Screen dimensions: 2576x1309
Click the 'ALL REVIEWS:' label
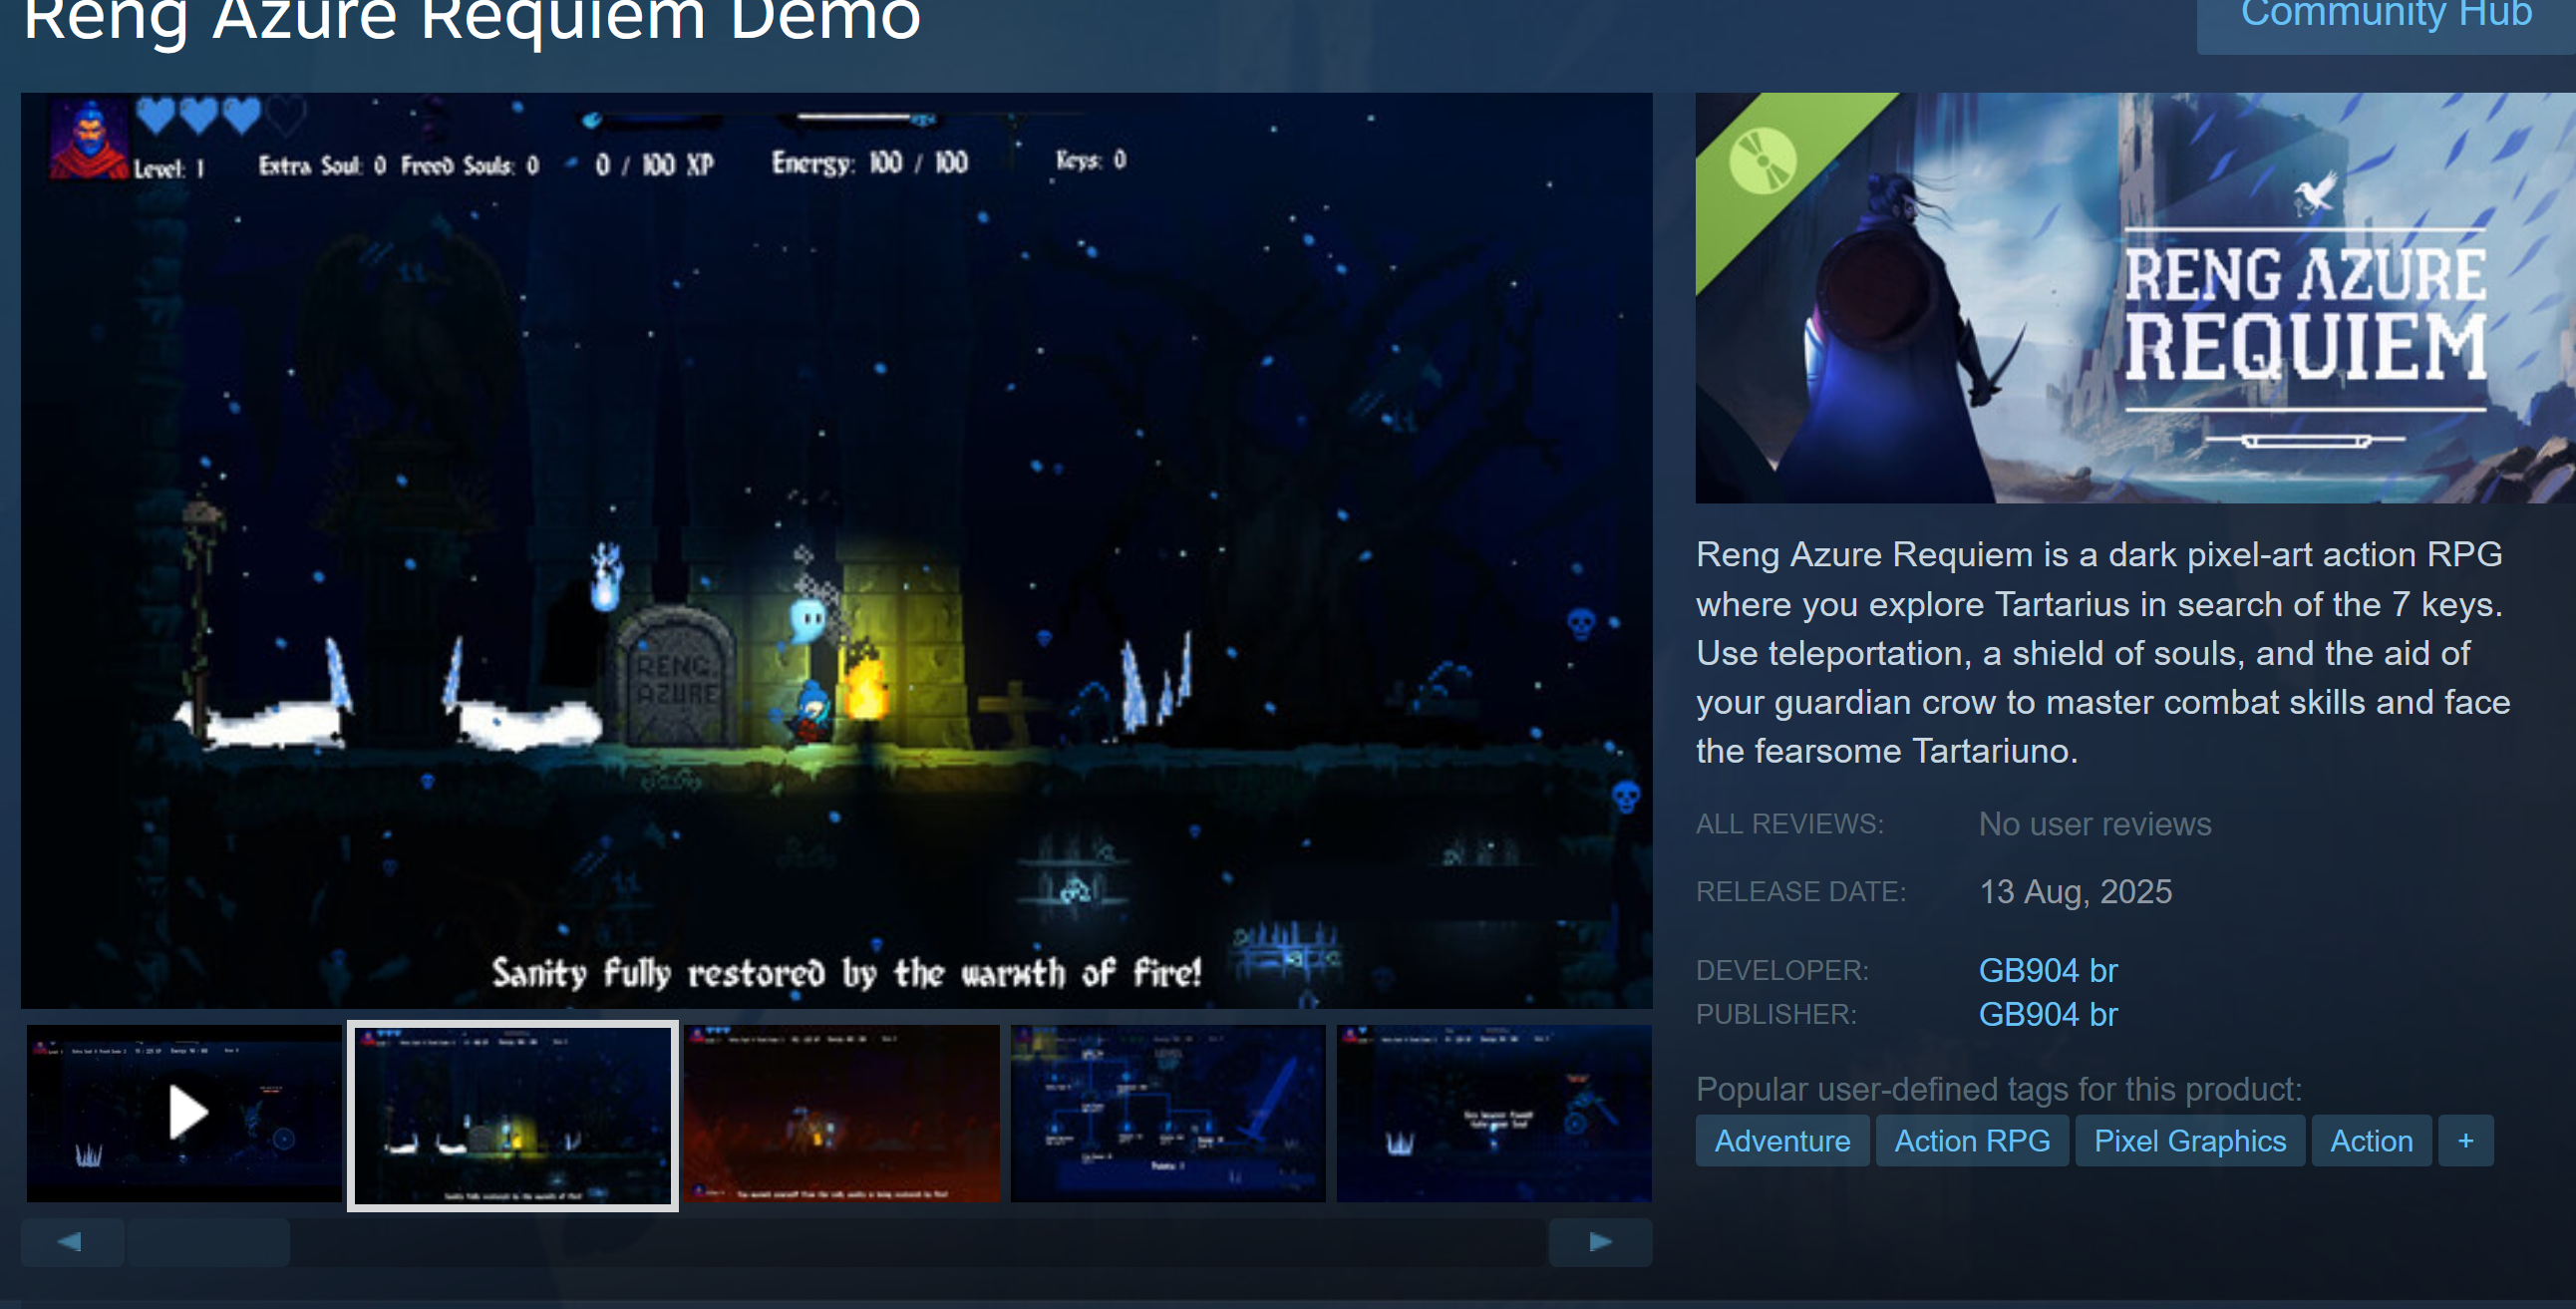point(1789,824)
